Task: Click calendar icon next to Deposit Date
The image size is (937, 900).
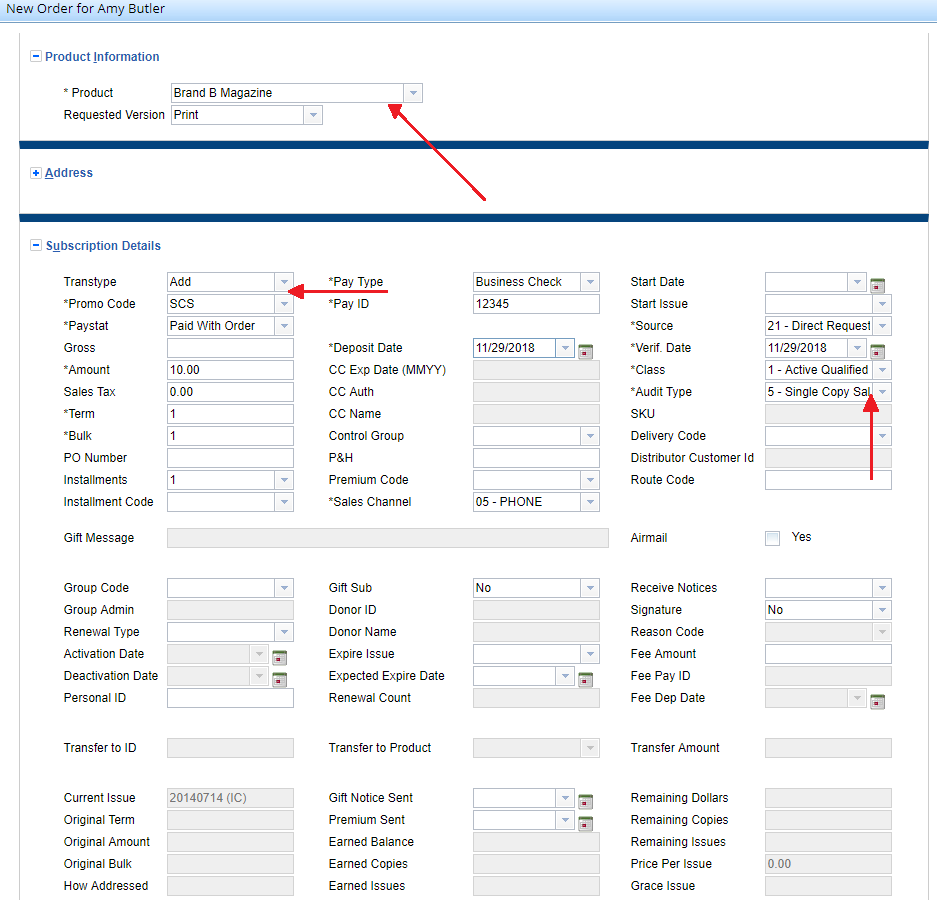Action: click(586, 351)
